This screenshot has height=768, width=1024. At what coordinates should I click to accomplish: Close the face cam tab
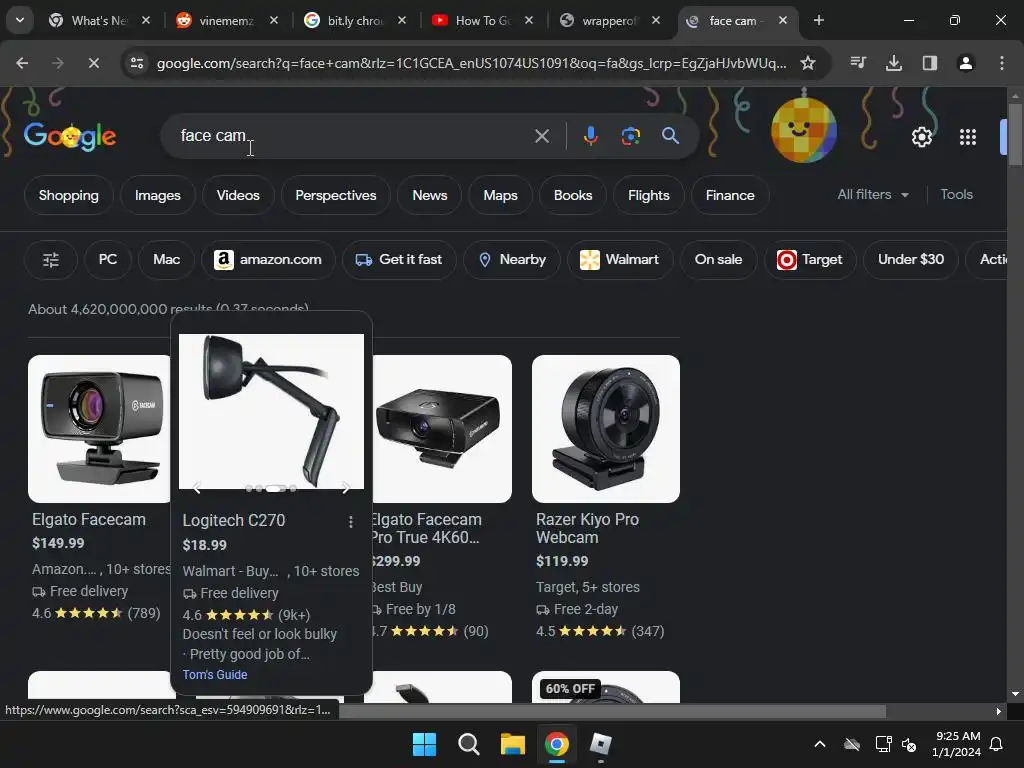[782, 20]
